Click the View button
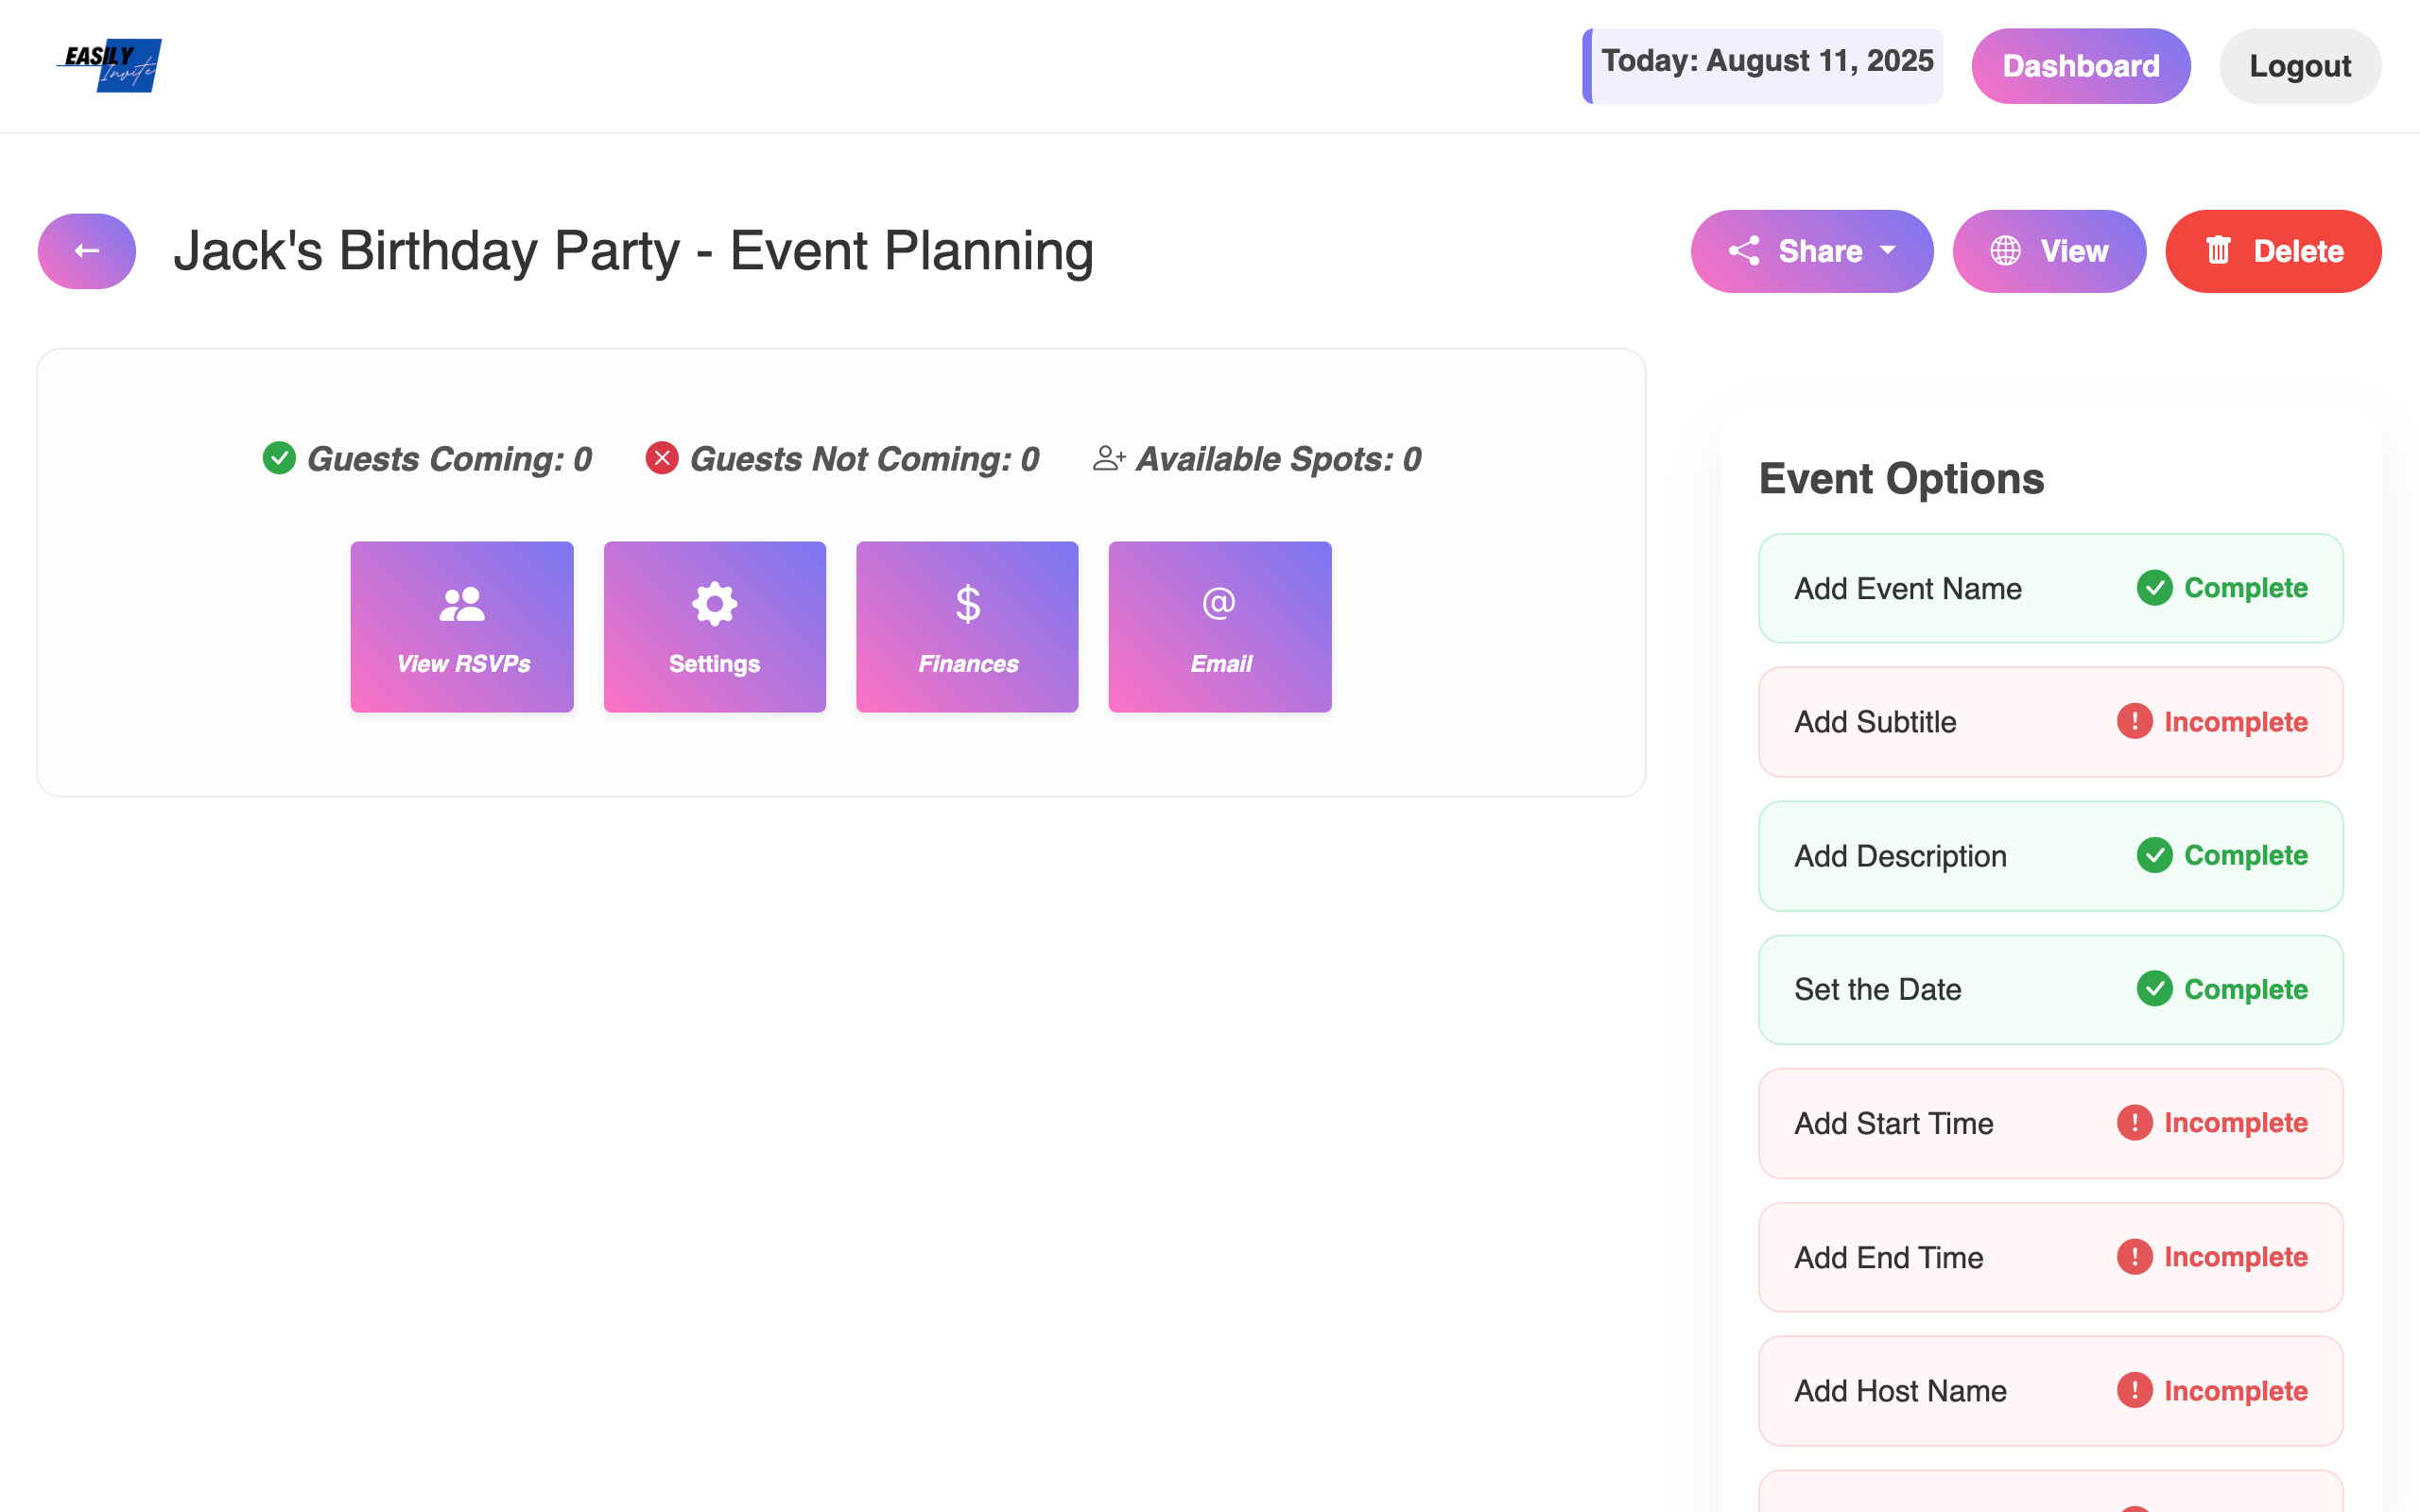Image resolution: width=2420 pixels, height=1512 pixels. [x=2049, y=251]
